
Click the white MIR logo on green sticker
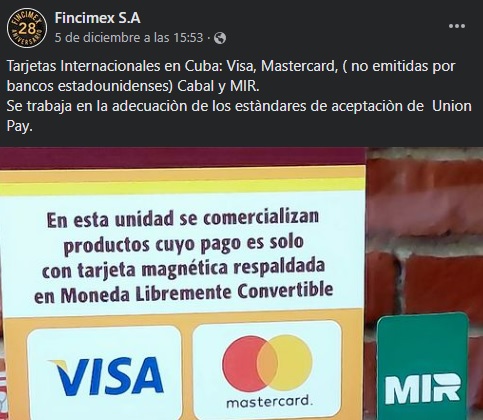tap(423, 389)
